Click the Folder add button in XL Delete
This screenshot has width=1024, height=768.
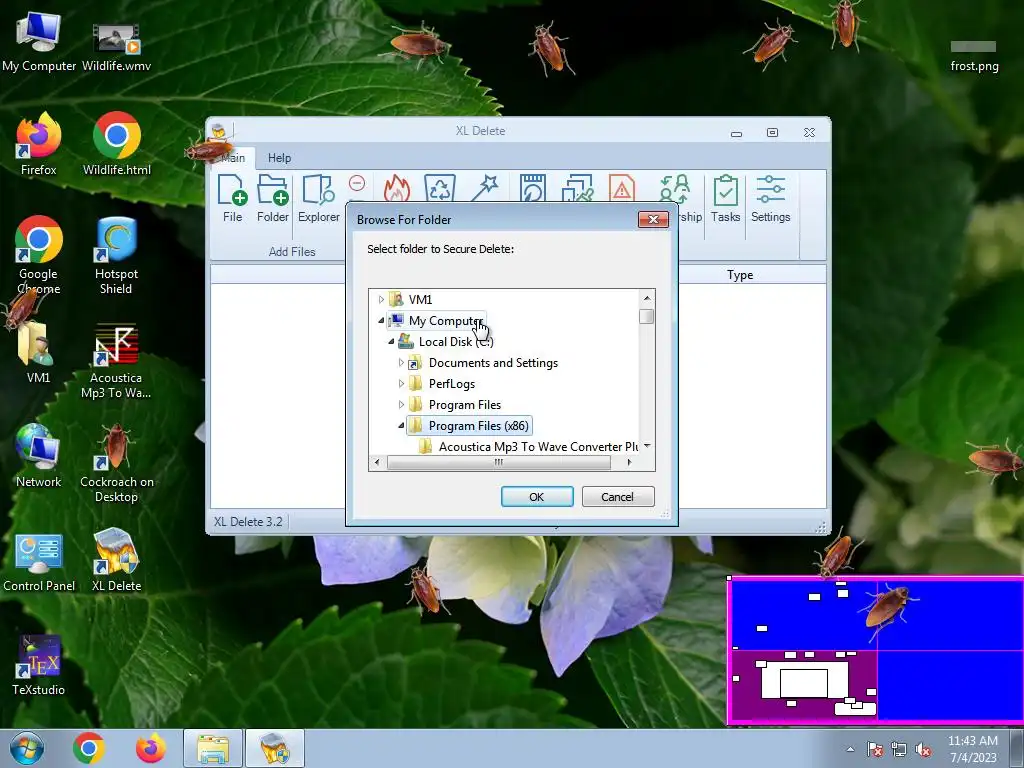(273, 199)
